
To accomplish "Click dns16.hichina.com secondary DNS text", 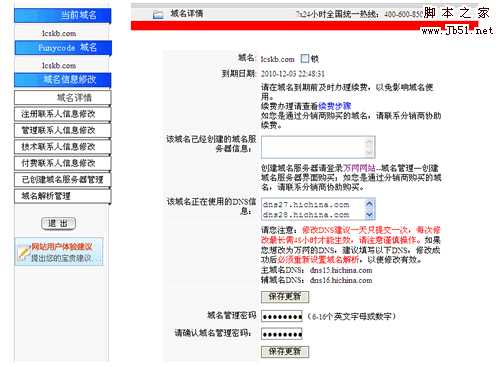I will 341,280.
